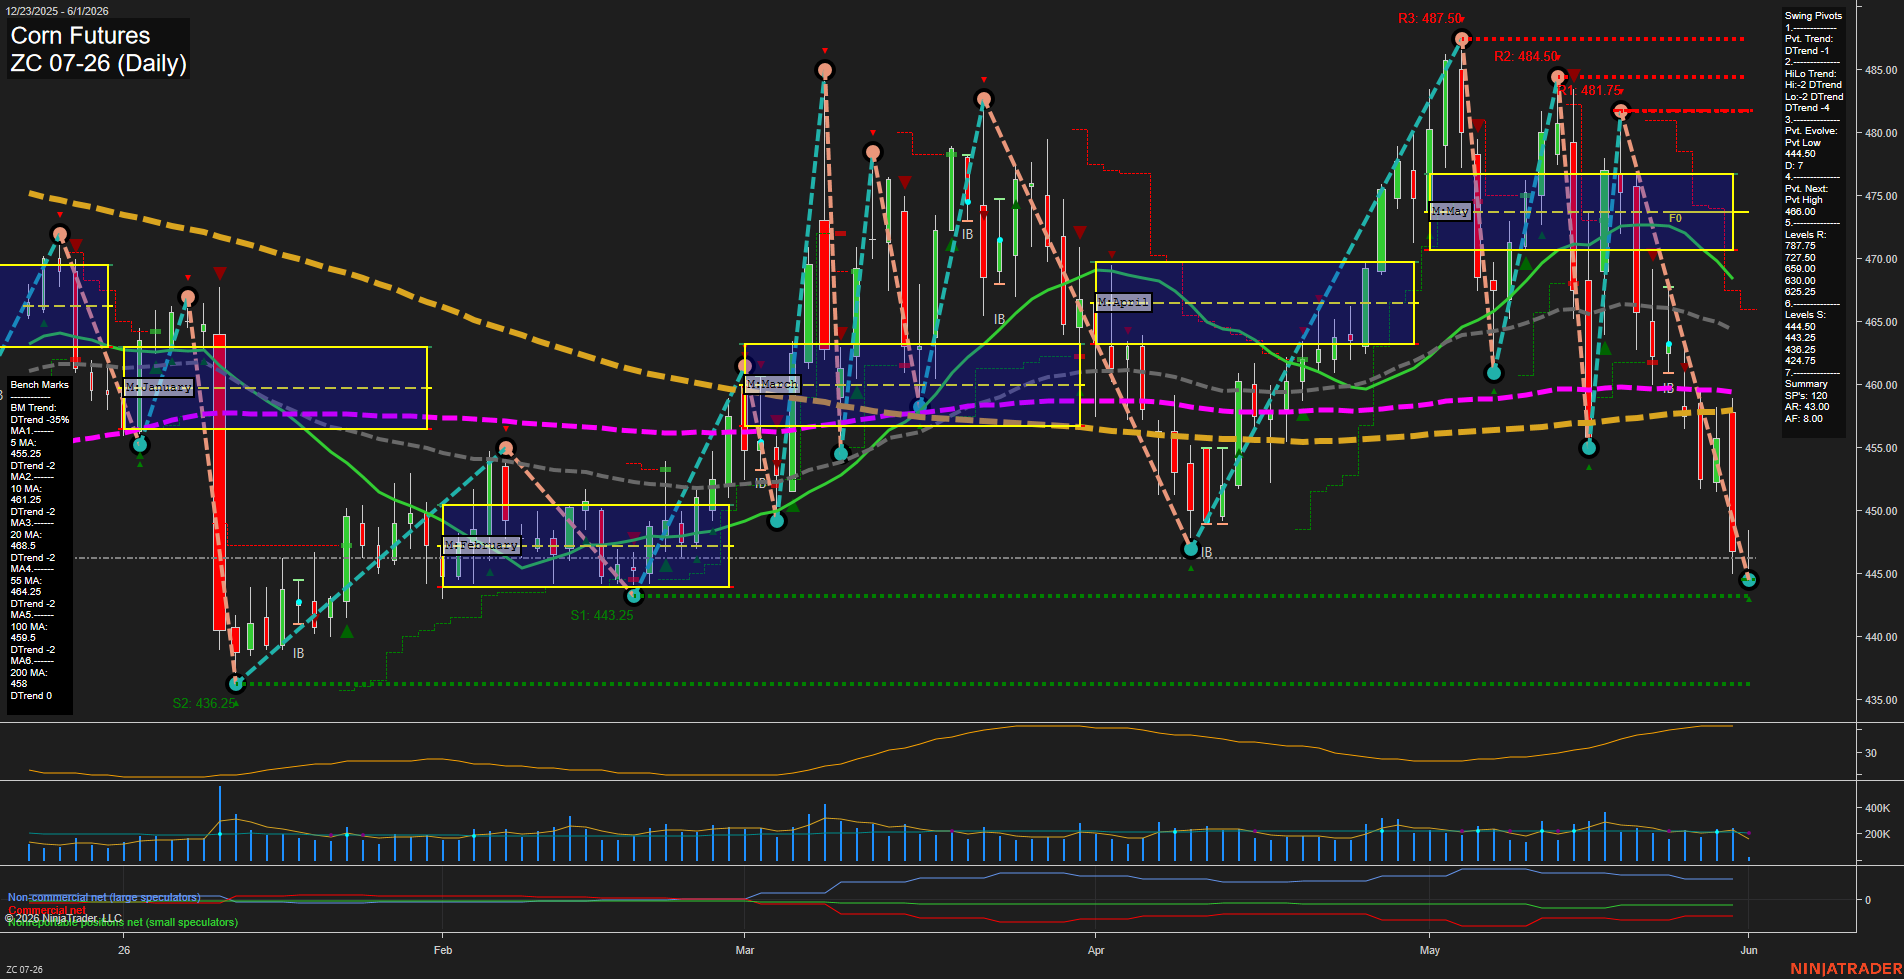Select the swing high marker at R2 484.50

[x=1557, y=77]
